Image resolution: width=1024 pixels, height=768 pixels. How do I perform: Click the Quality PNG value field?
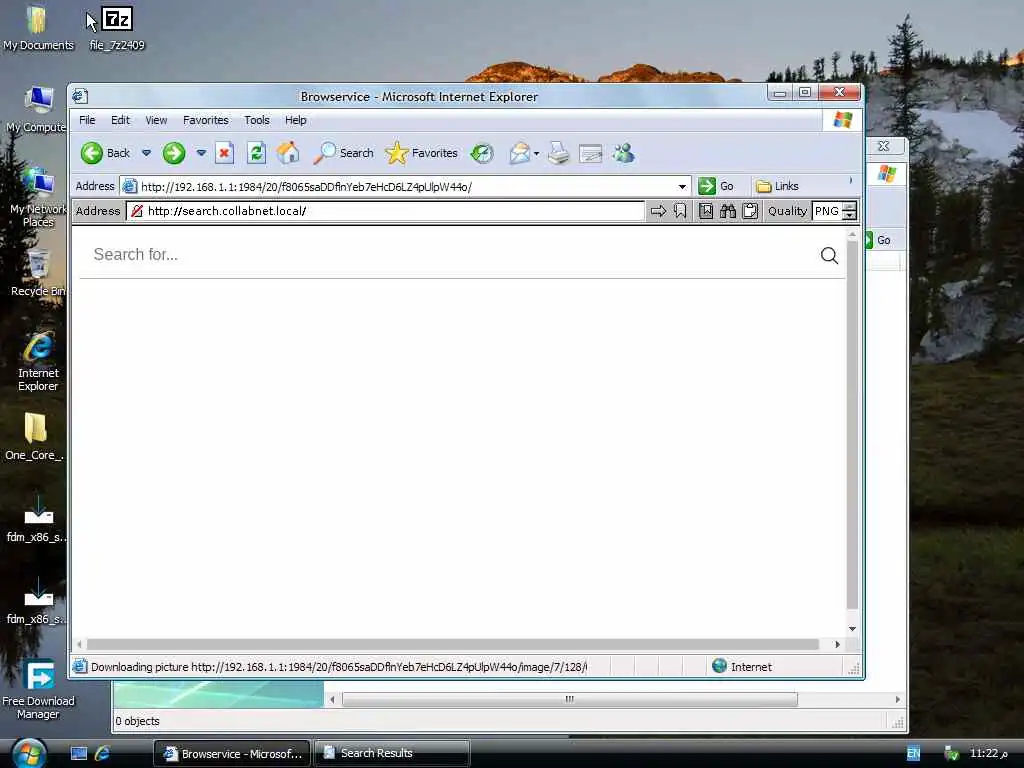827,211
